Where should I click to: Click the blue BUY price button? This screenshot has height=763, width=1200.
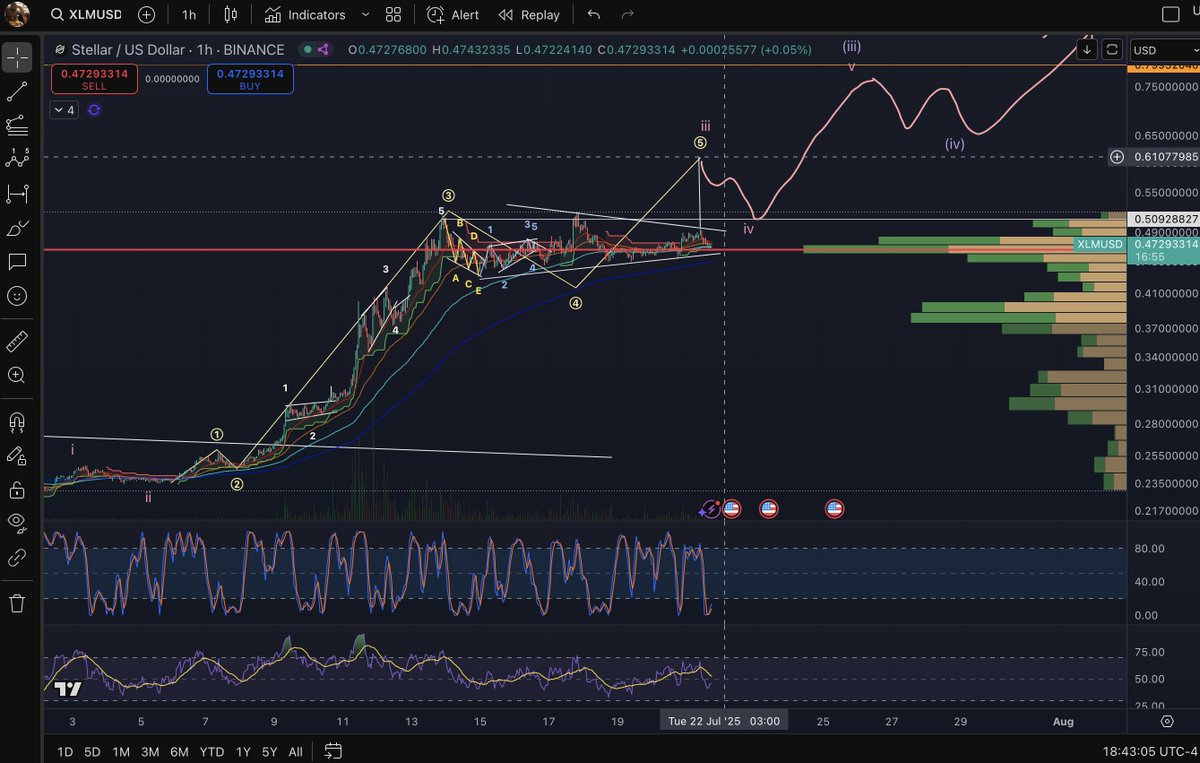(x=250, y=79)
